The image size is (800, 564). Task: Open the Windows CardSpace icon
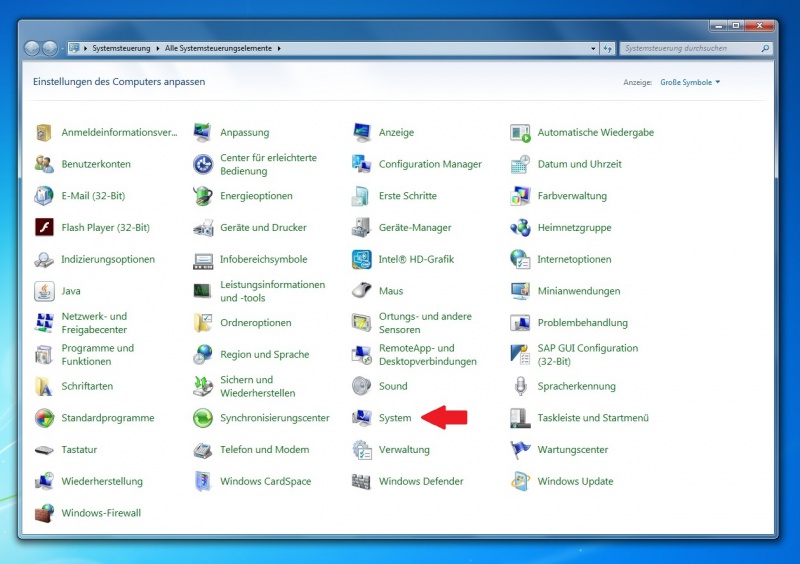click(x=203, y=481)
